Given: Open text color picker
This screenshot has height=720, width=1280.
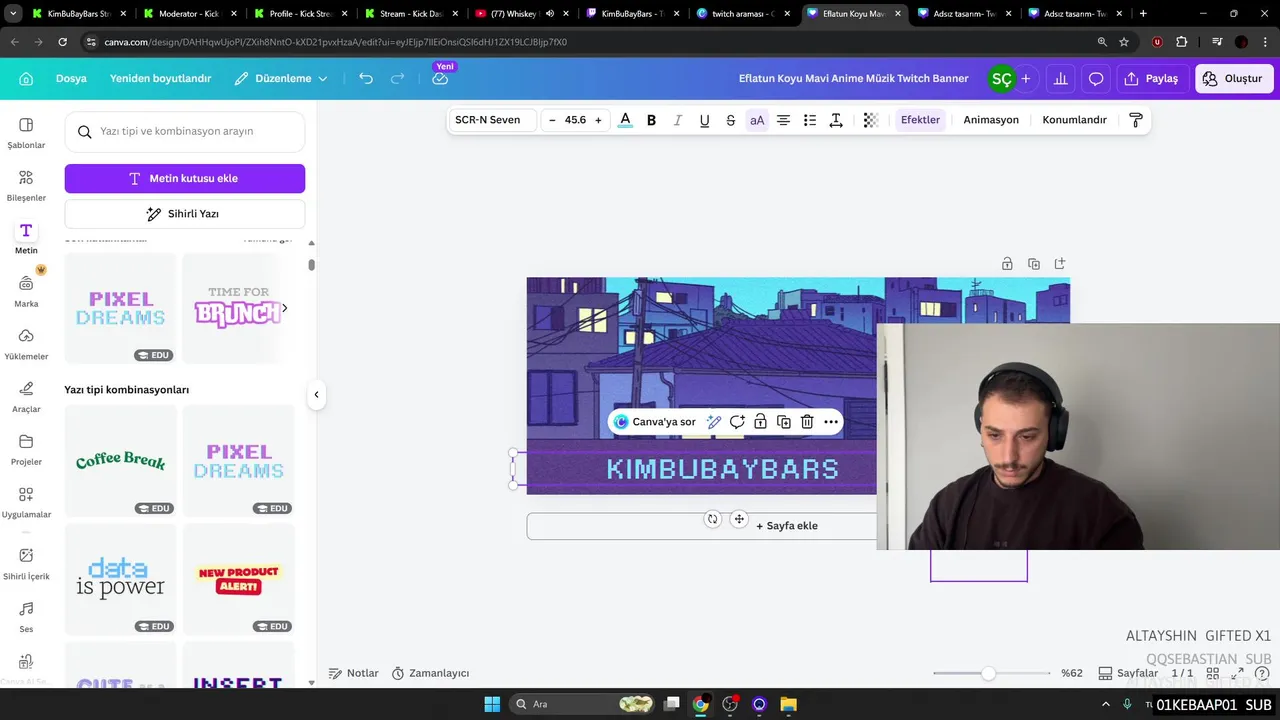Looking at the screenshot, I should tap(625, 120).
